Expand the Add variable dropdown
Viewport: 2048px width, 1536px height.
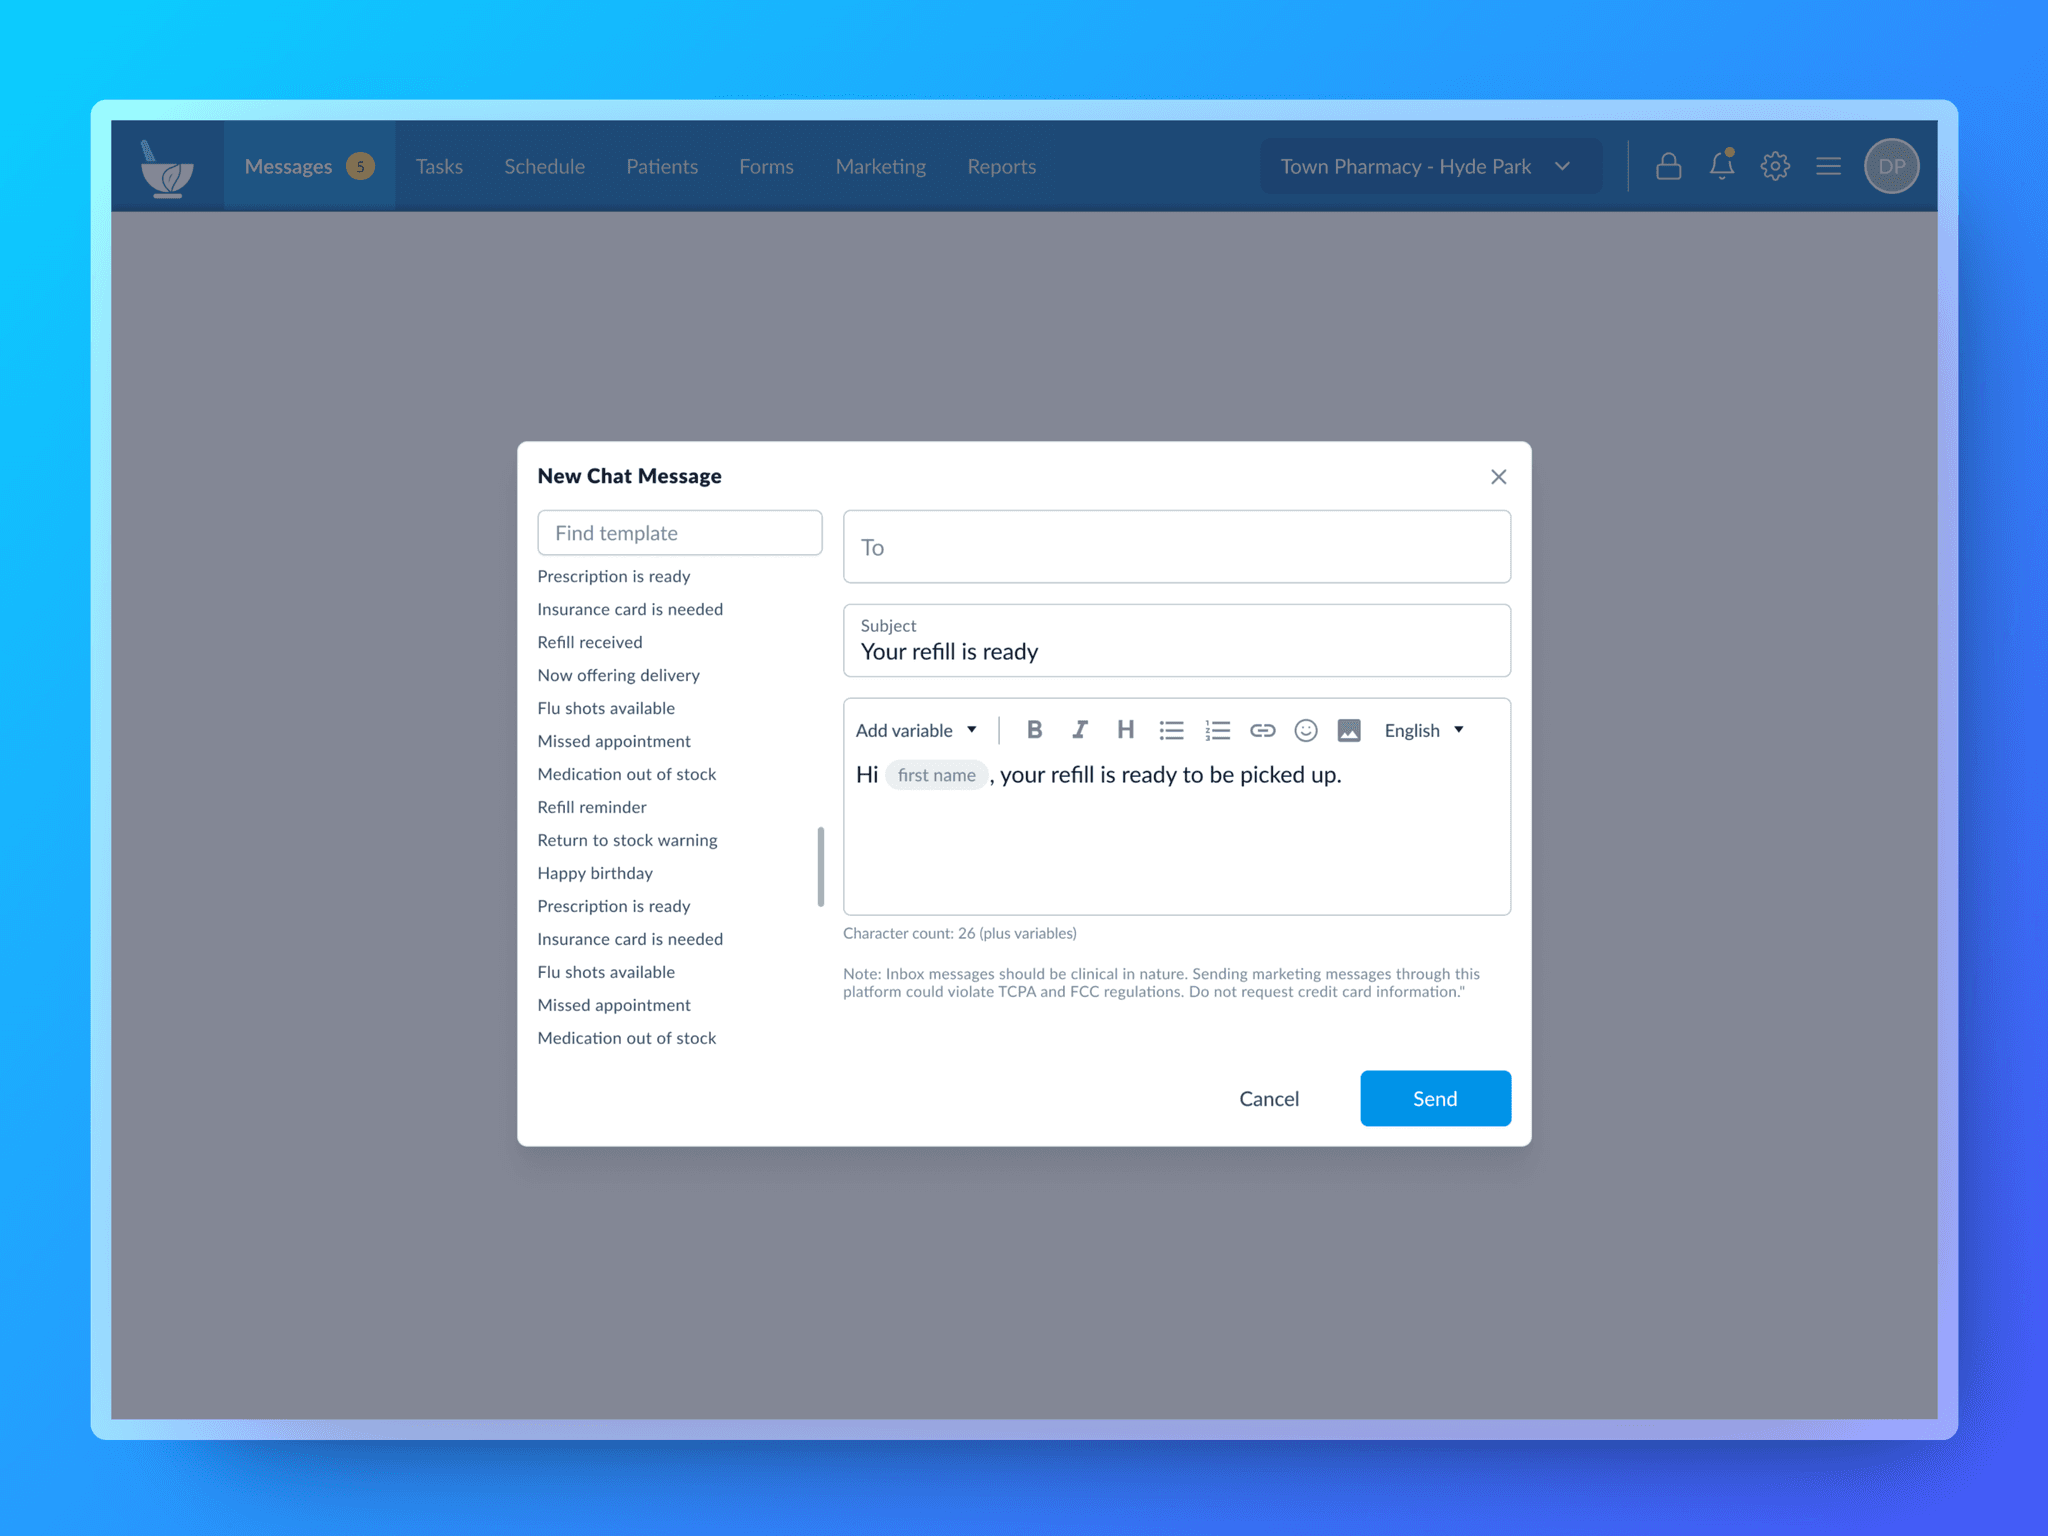(x=916, y=731)
